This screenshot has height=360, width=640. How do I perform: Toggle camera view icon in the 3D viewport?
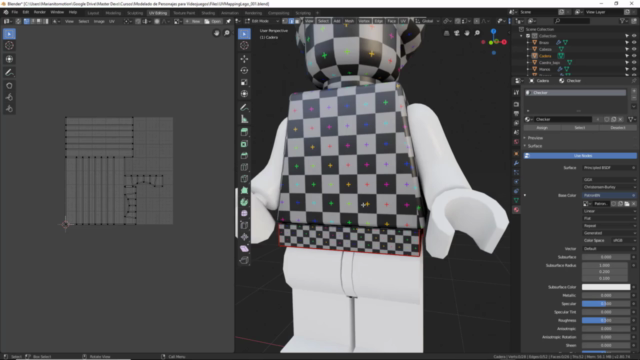click(x=457, y=33)
